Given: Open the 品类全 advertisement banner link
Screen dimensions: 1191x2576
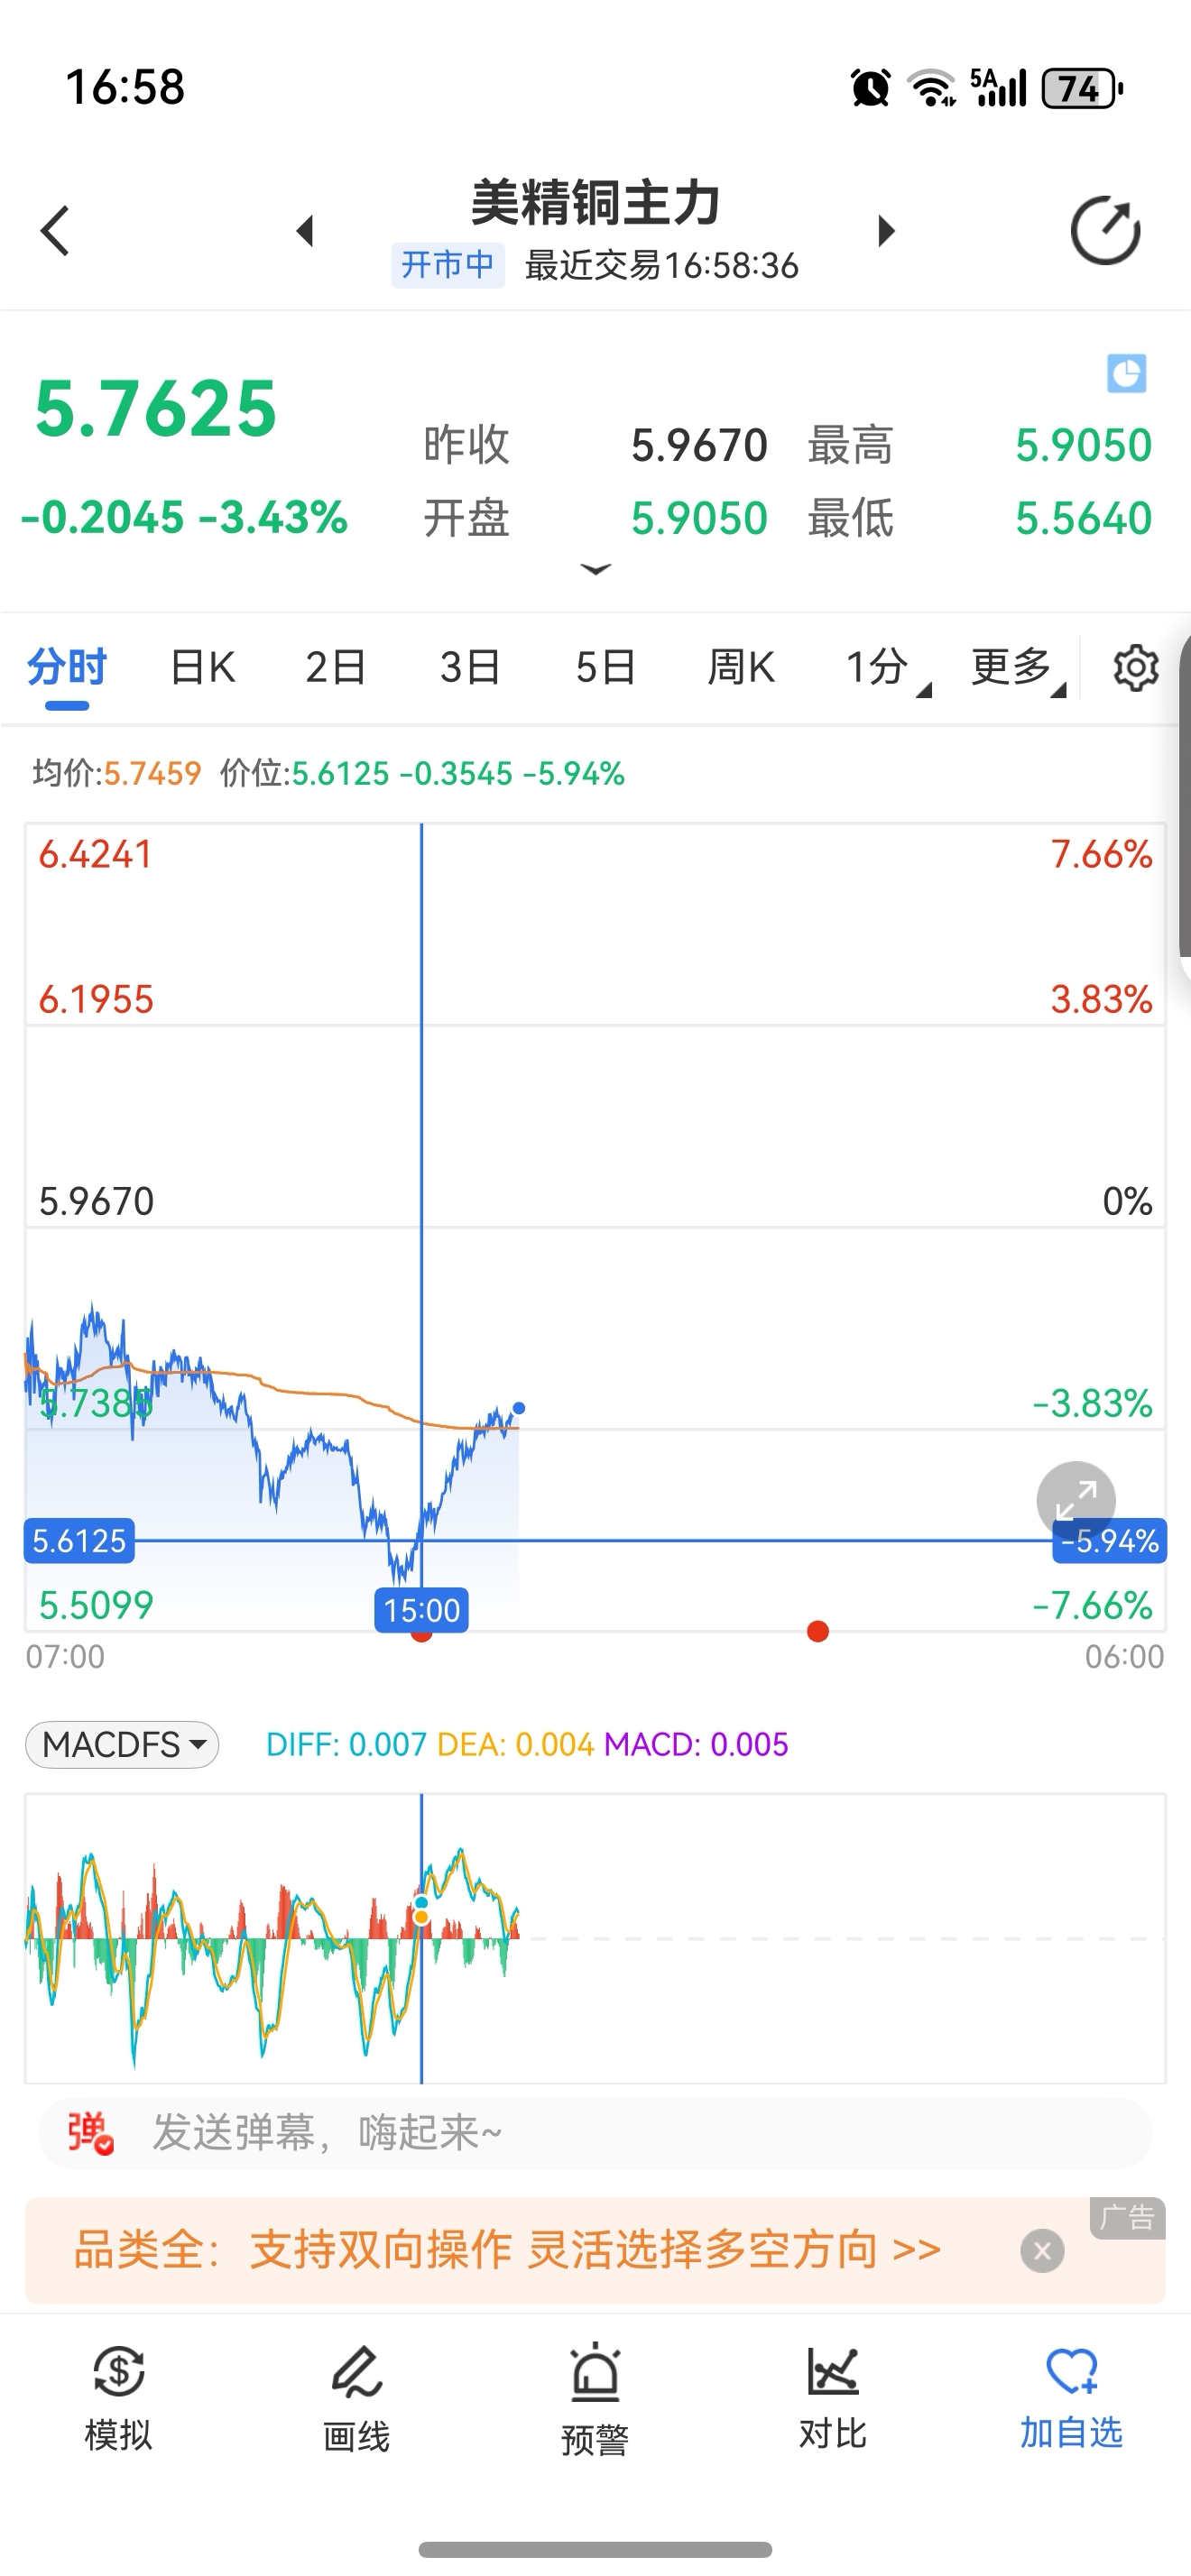Looking at the screenshot, I should click(x=507, y=2250).
